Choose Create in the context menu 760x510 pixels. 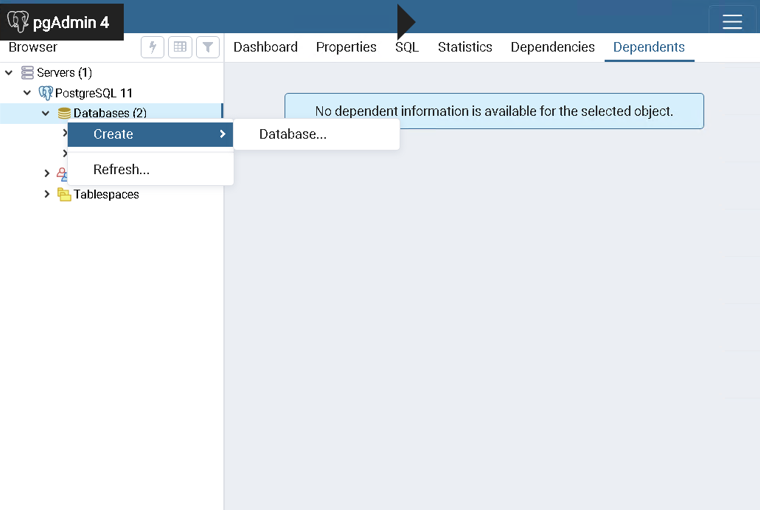pyautogui.click(x=150, y=134)
